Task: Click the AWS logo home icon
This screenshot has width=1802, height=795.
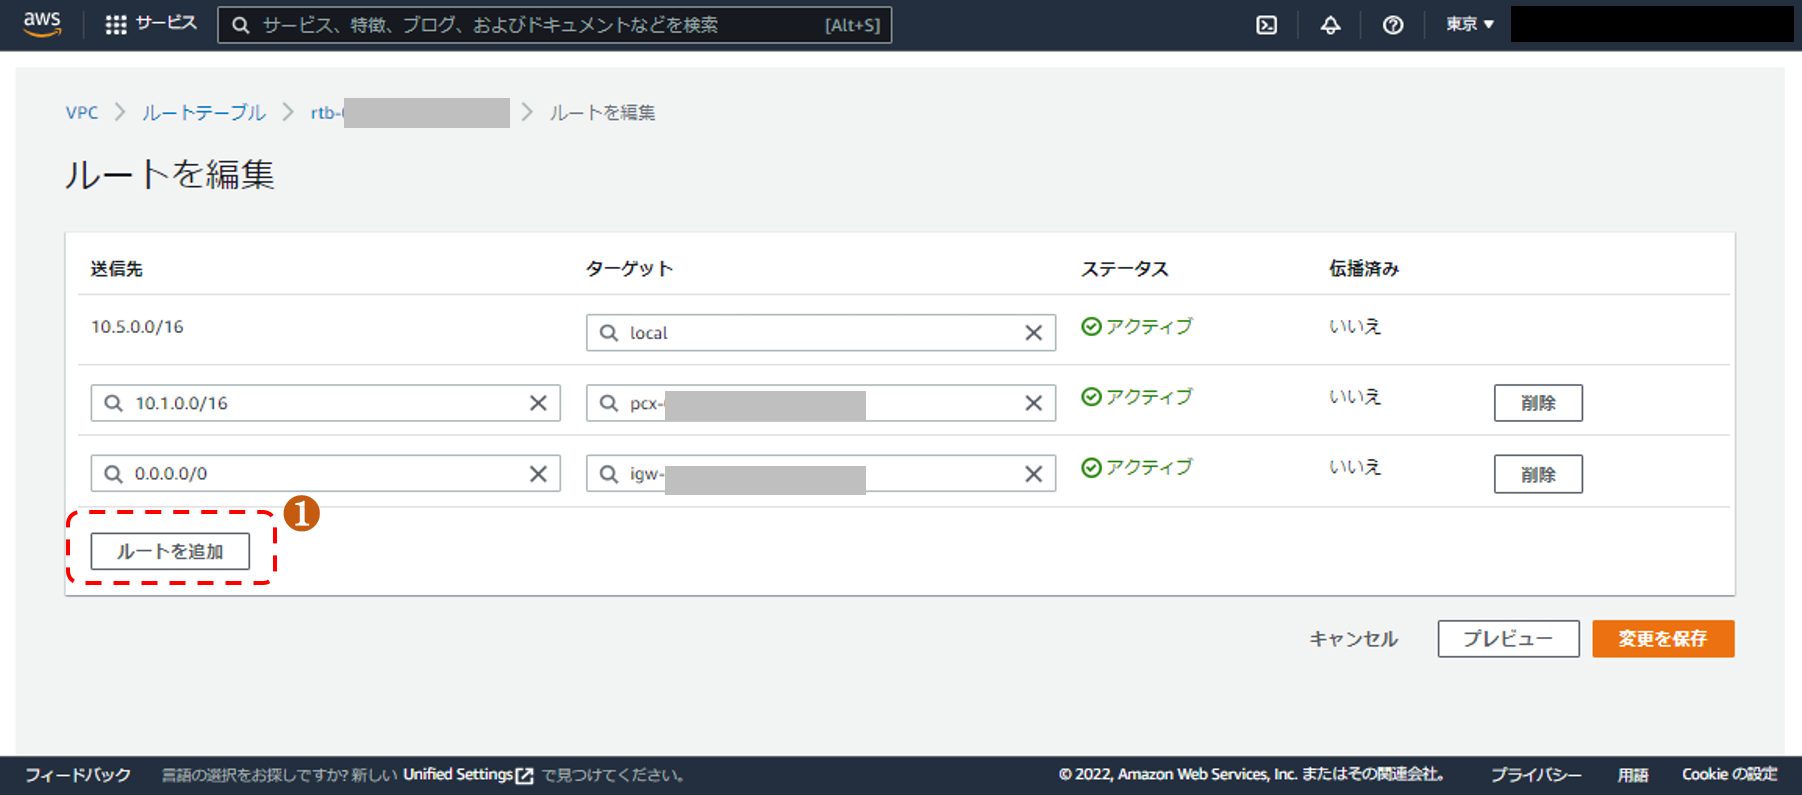Action: [x=42, y=24]
